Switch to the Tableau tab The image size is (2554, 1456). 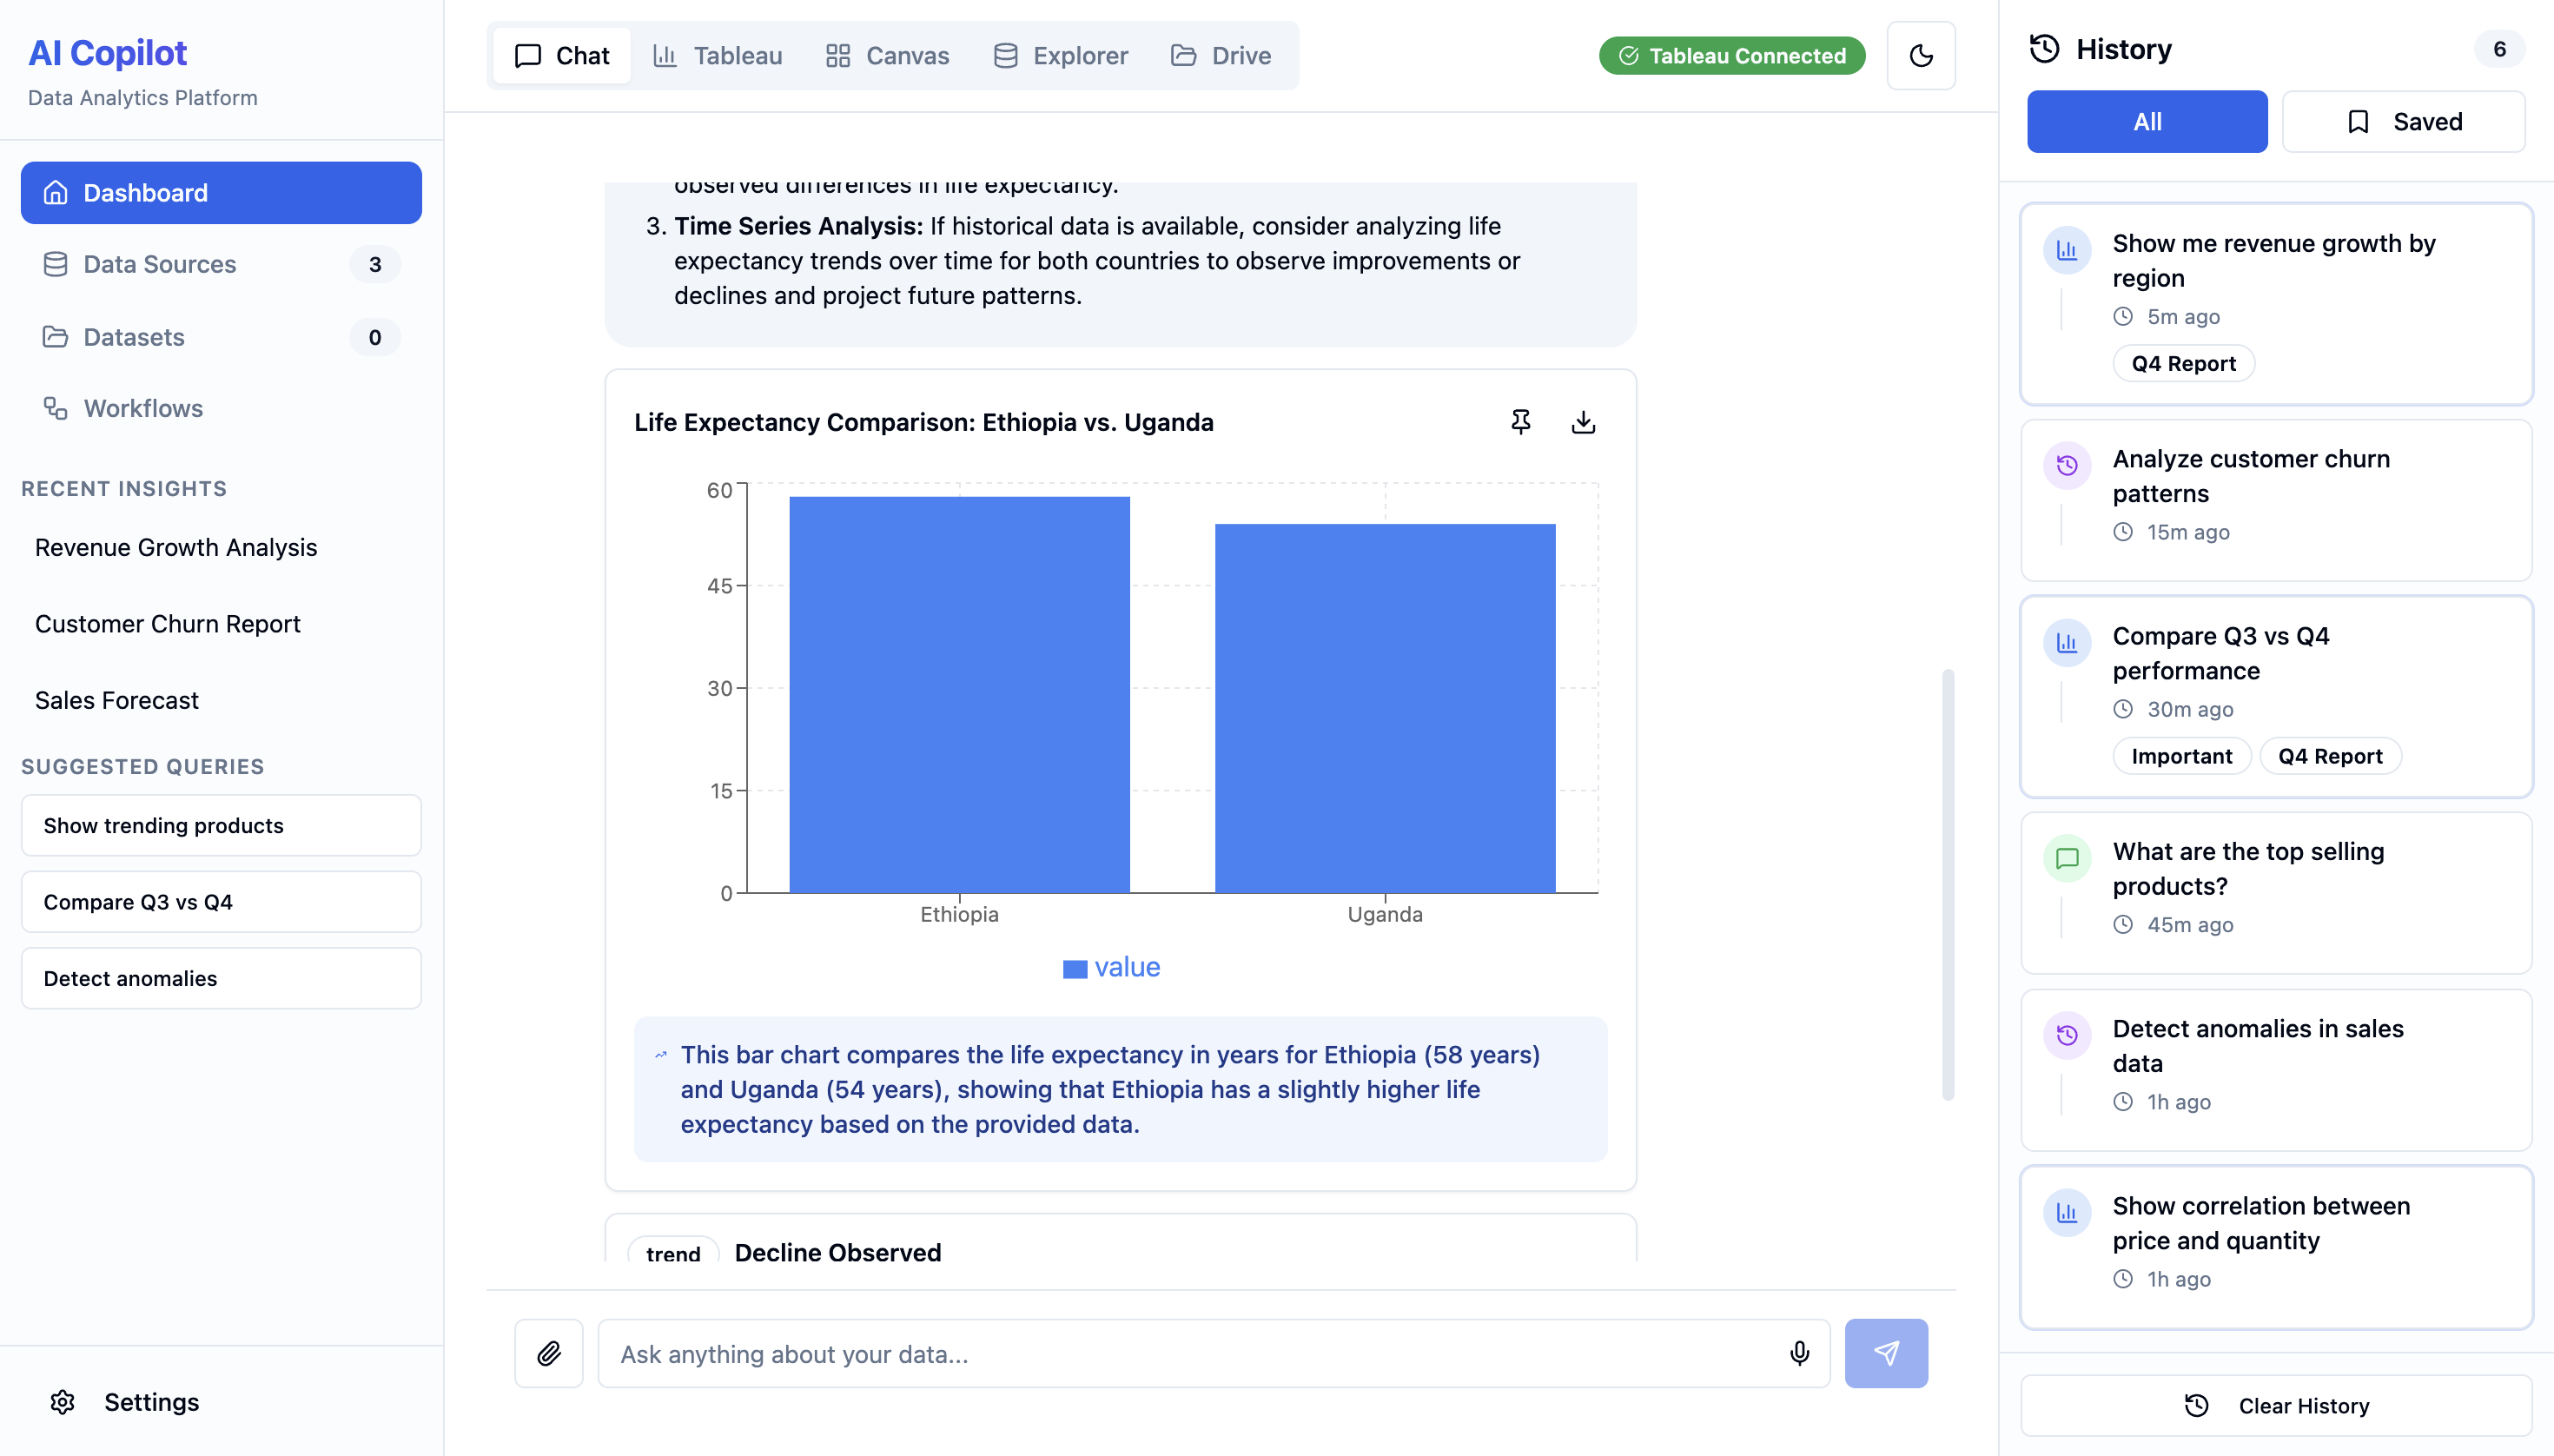(x=717, y=56)
